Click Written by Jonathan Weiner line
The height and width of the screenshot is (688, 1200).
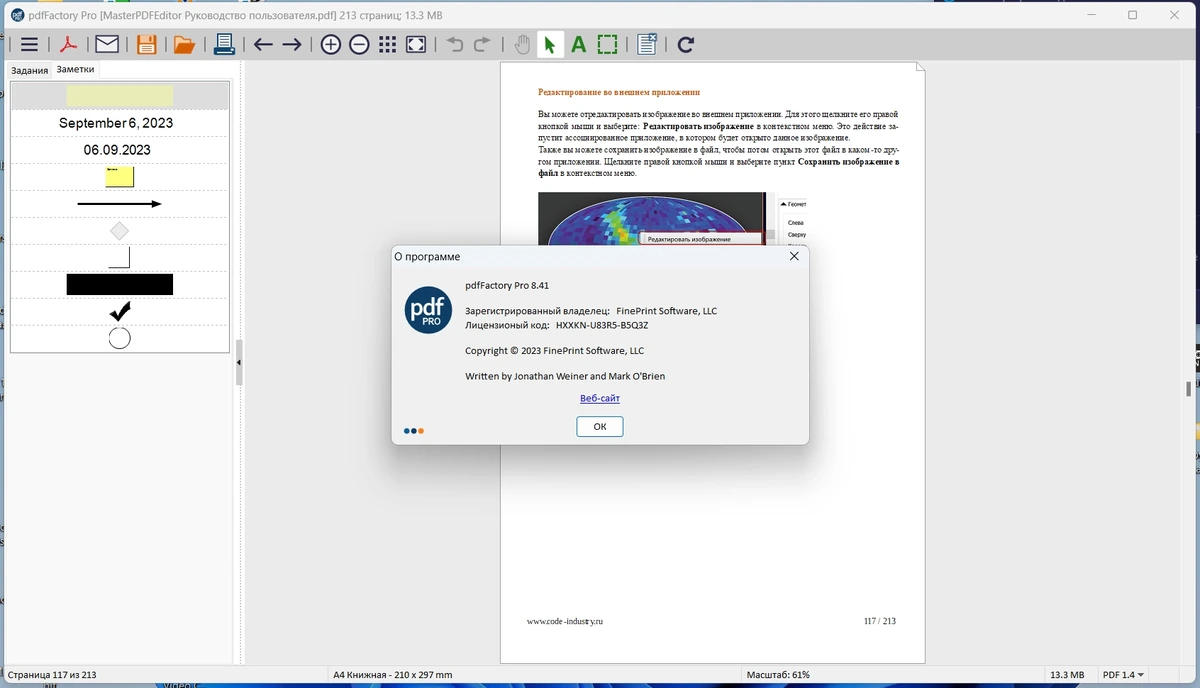[x=565, y=376]
